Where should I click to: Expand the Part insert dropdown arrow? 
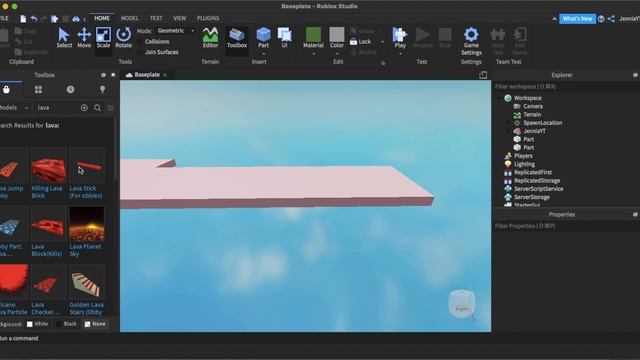[263, 54]
